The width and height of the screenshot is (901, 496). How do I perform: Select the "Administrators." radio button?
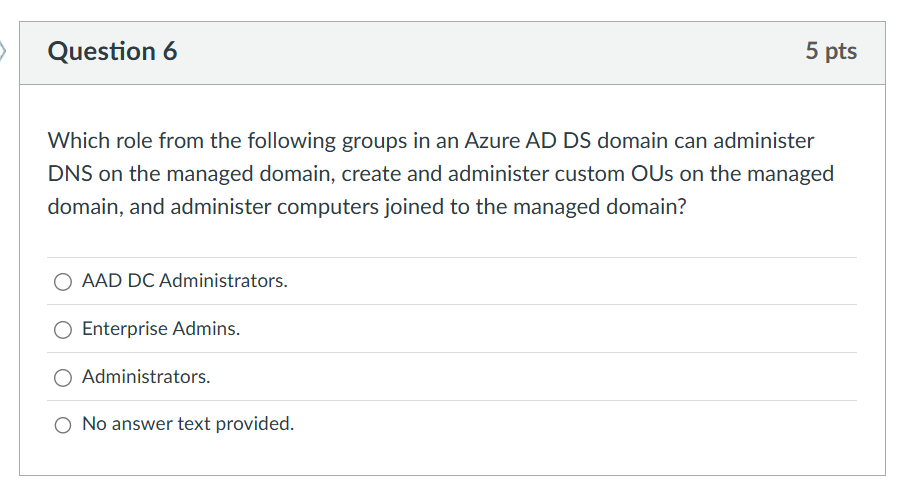(63, 377)
